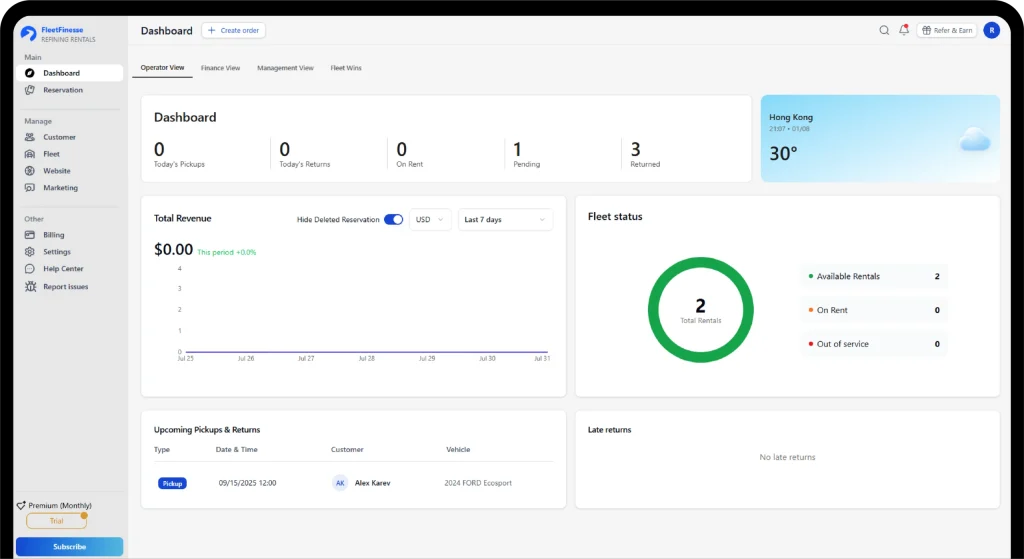Open Help Center from sidebar
This screenshot has width=1024, height=559.
pyautogui.click(x=31, y=269)
